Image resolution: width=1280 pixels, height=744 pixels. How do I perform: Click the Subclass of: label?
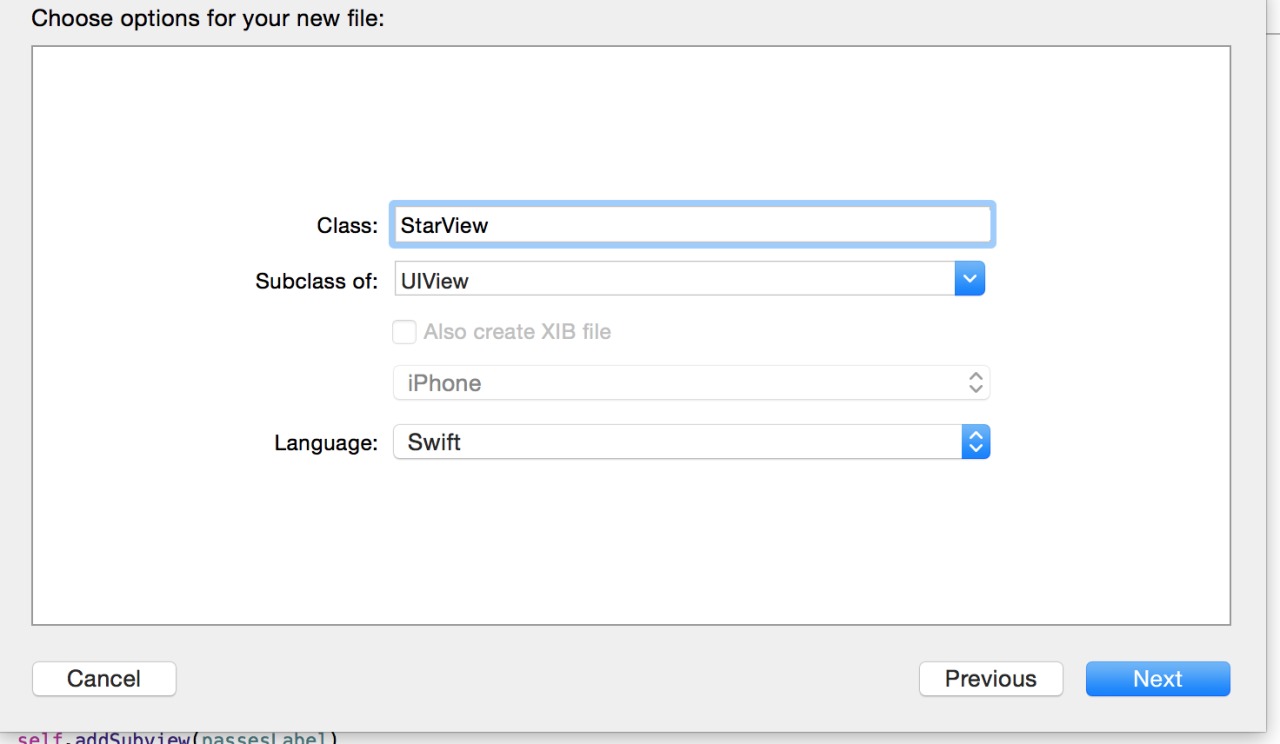[x=316, y=281]
